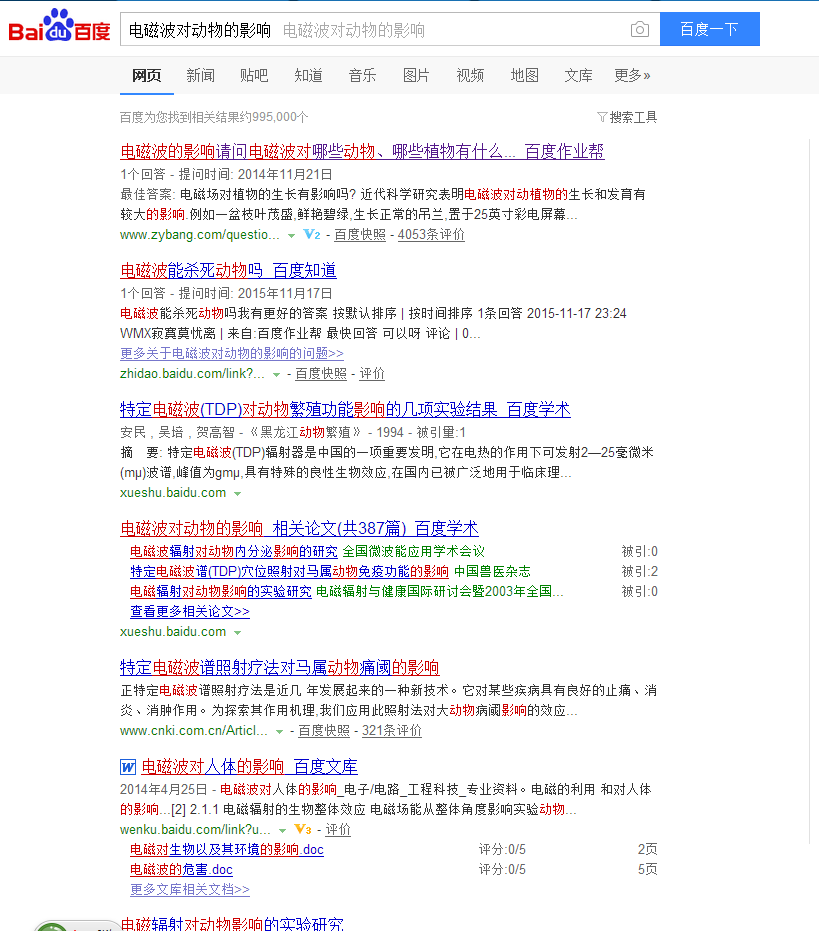819x931 pixels.
Task: Click the 百度一下 search button
Action: coord(710,29)
